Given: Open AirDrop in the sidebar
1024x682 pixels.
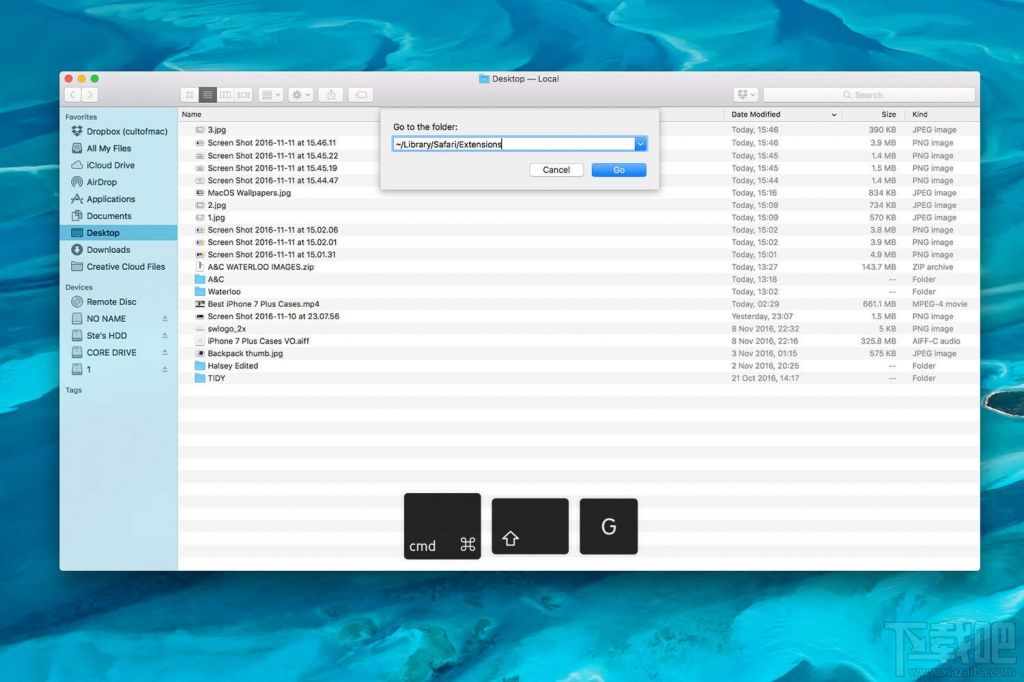Looking at the screenshot, I should click(101, 182).
